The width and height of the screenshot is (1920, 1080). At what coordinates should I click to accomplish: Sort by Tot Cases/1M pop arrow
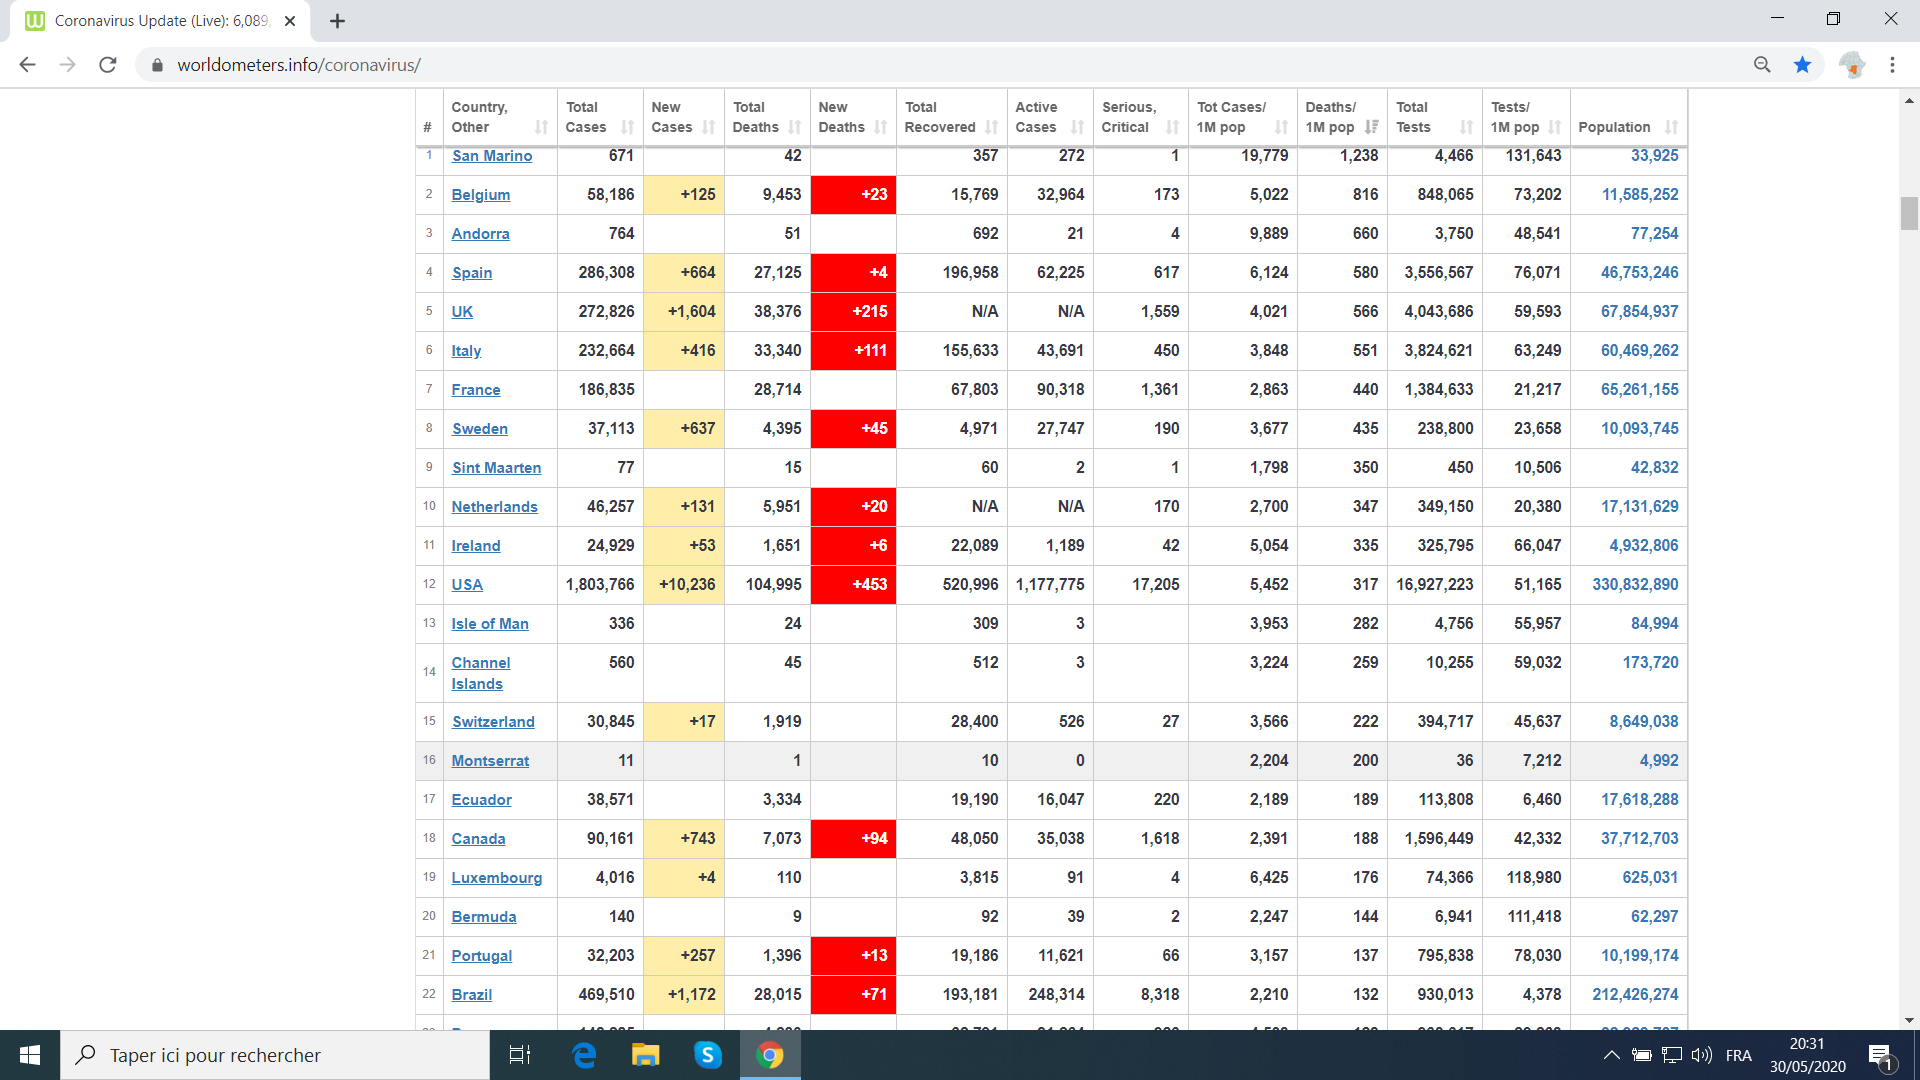coord(1281,127)
